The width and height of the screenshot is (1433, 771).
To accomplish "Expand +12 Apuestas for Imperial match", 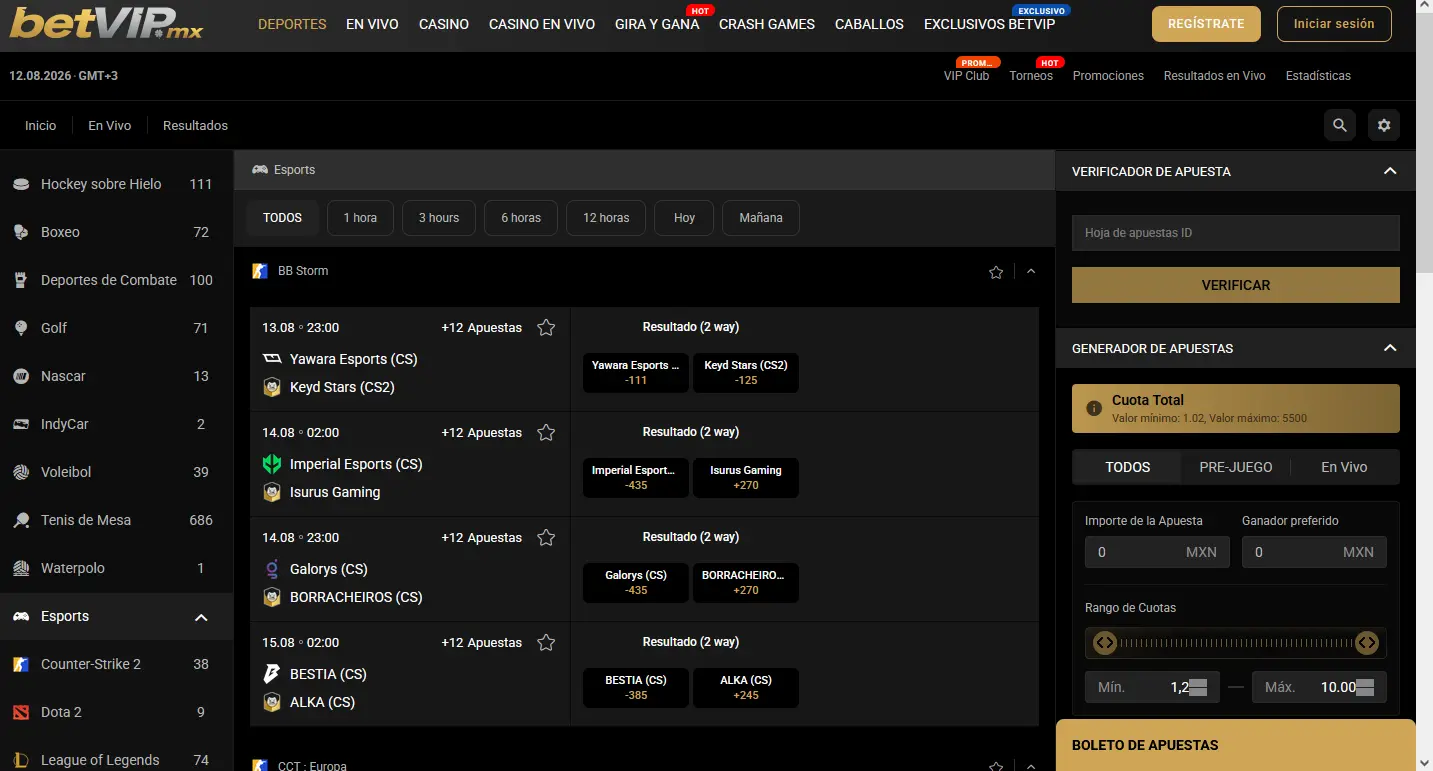I will coord(482,432).
